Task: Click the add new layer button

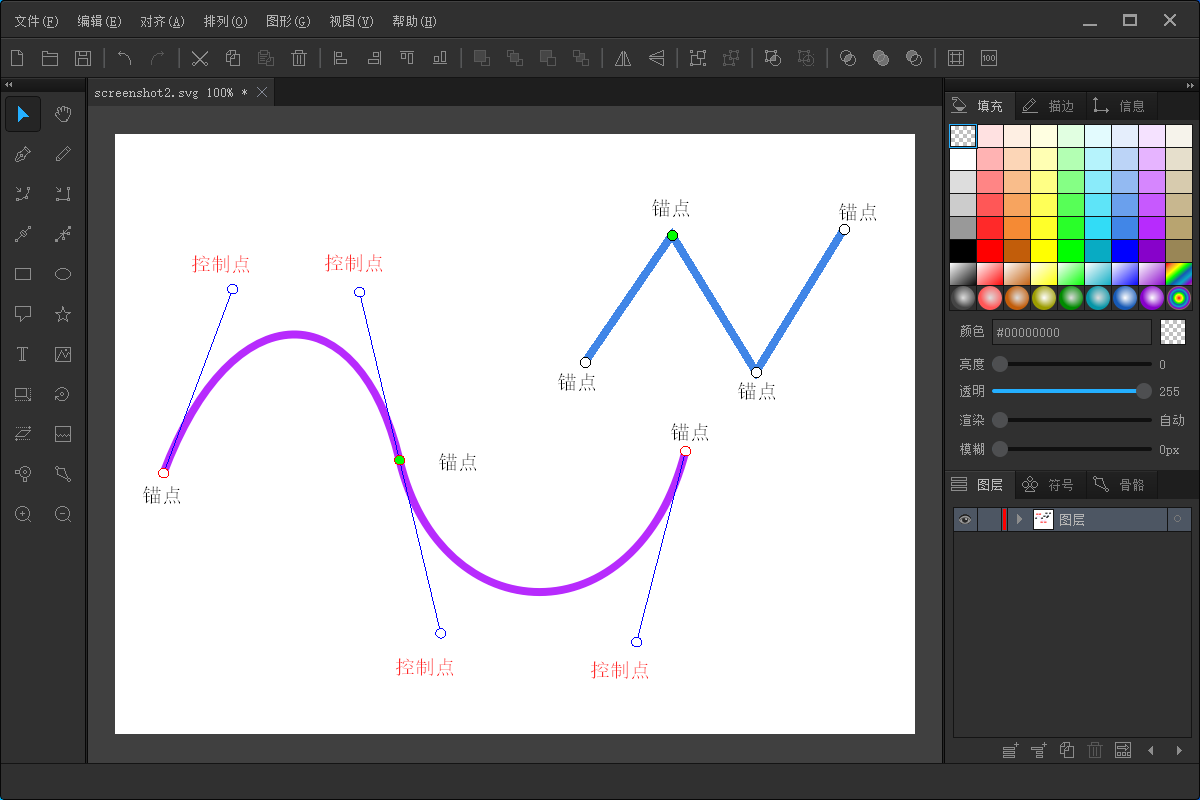Action: pos(1011,750)
